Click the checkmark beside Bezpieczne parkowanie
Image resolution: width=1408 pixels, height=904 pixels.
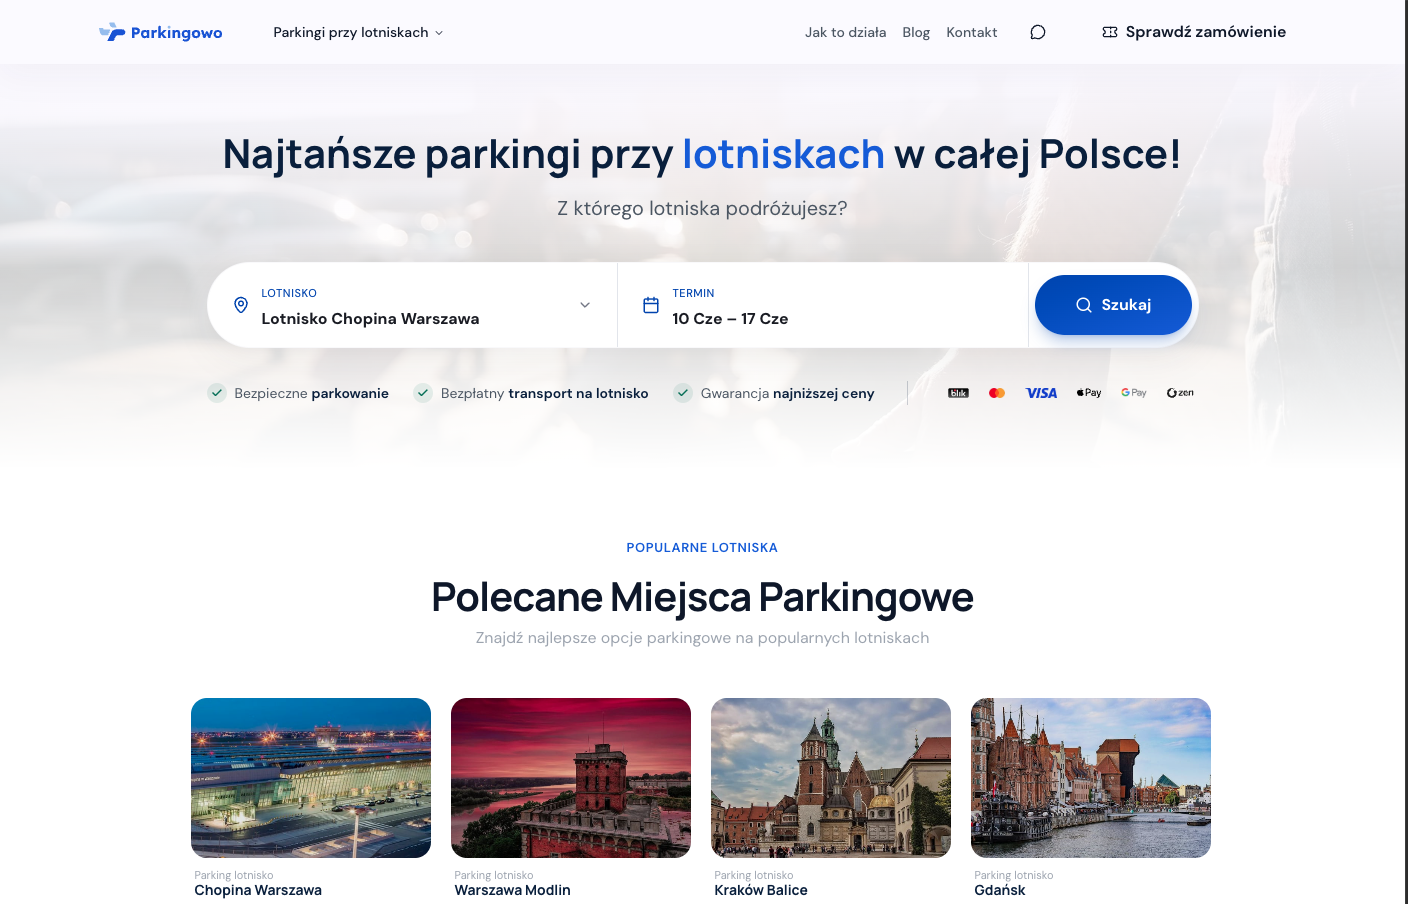tap(217, 393)
